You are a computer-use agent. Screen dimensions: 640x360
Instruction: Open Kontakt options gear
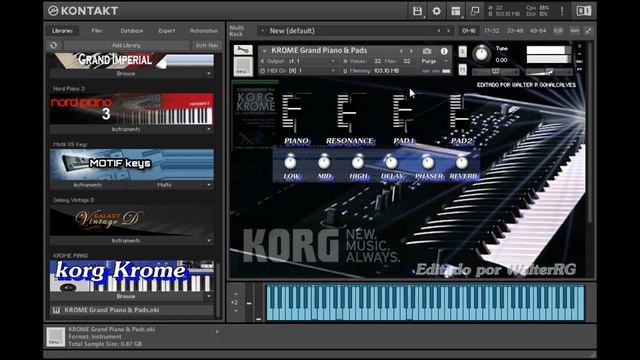[436, 11]
